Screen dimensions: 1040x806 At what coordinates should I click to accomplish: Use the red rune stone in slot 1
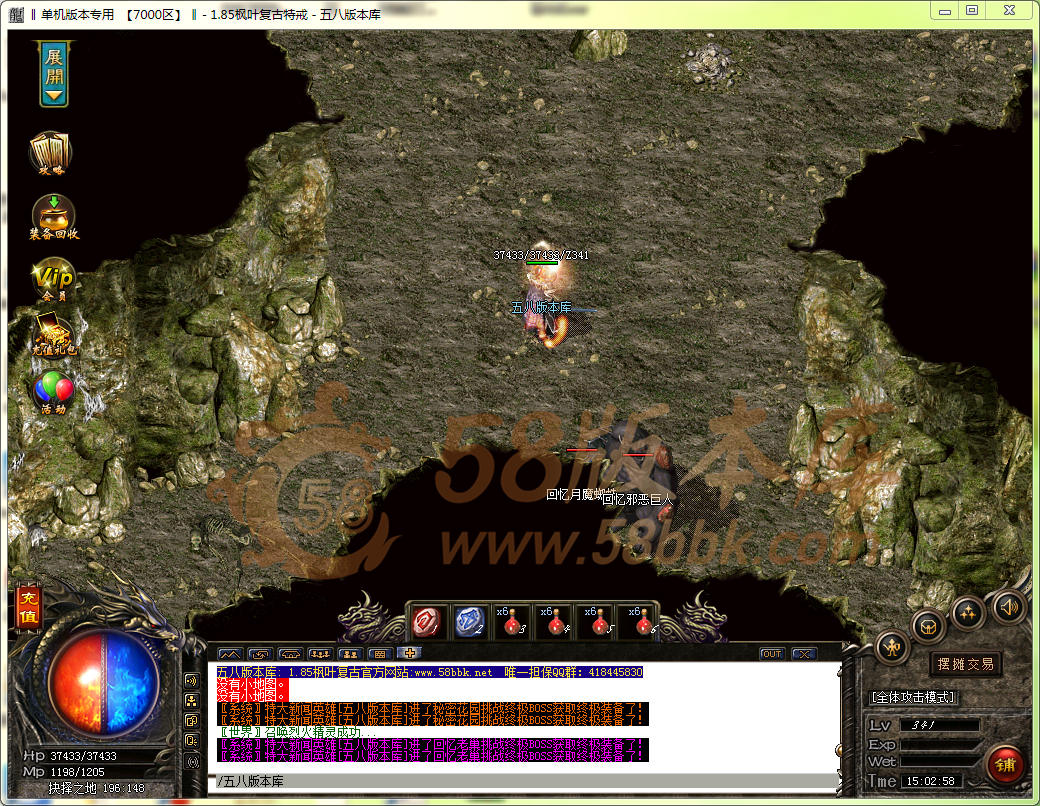(426, 622)
